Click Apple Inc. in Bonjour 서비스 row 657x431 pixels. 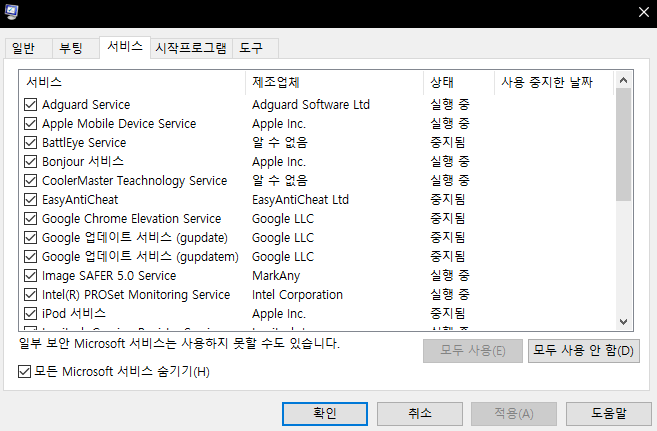click(279, 162)
